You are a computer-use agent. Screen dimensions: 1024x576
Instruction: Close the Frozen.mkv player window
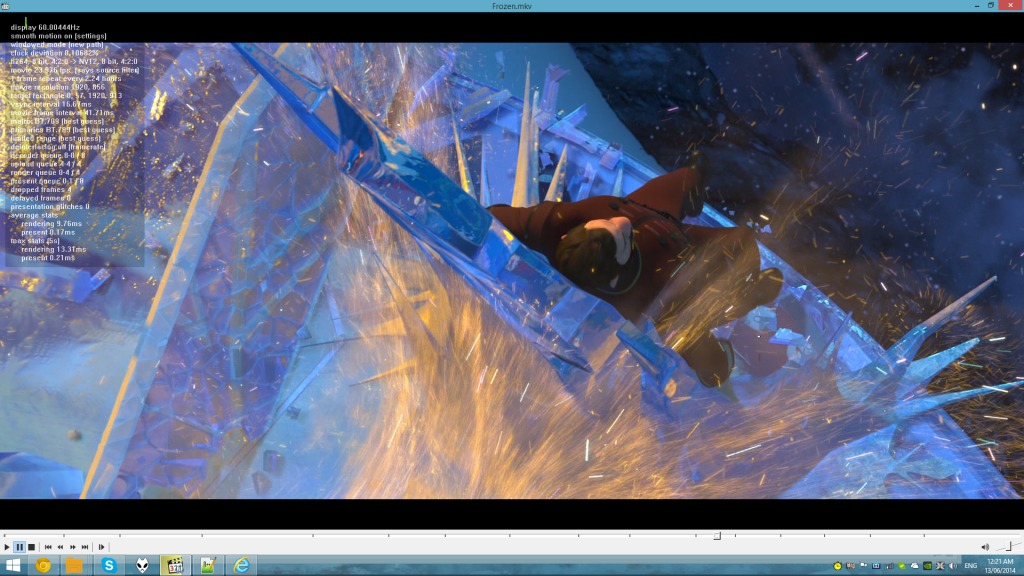1011,6
